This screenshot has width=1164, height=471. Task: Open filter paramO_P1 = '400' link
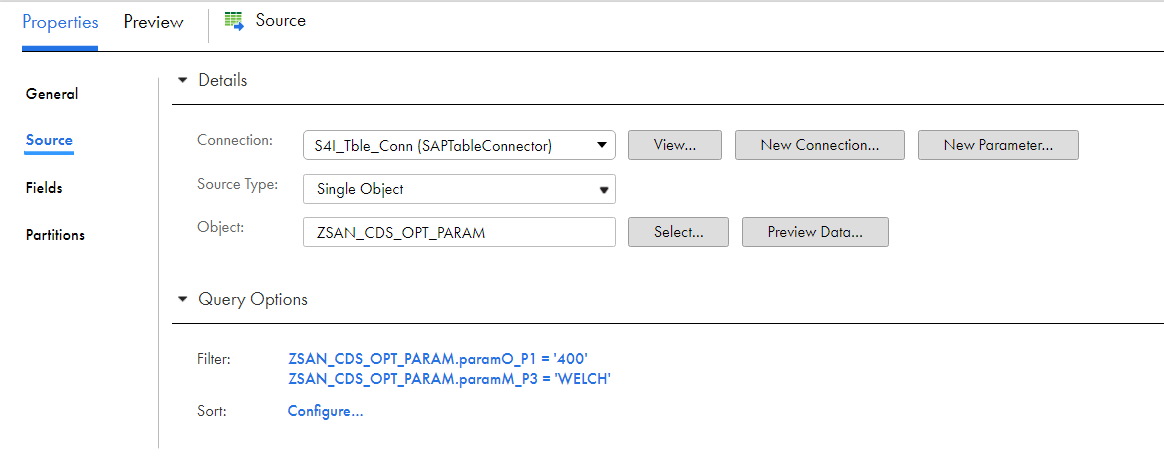click(438, 357)
